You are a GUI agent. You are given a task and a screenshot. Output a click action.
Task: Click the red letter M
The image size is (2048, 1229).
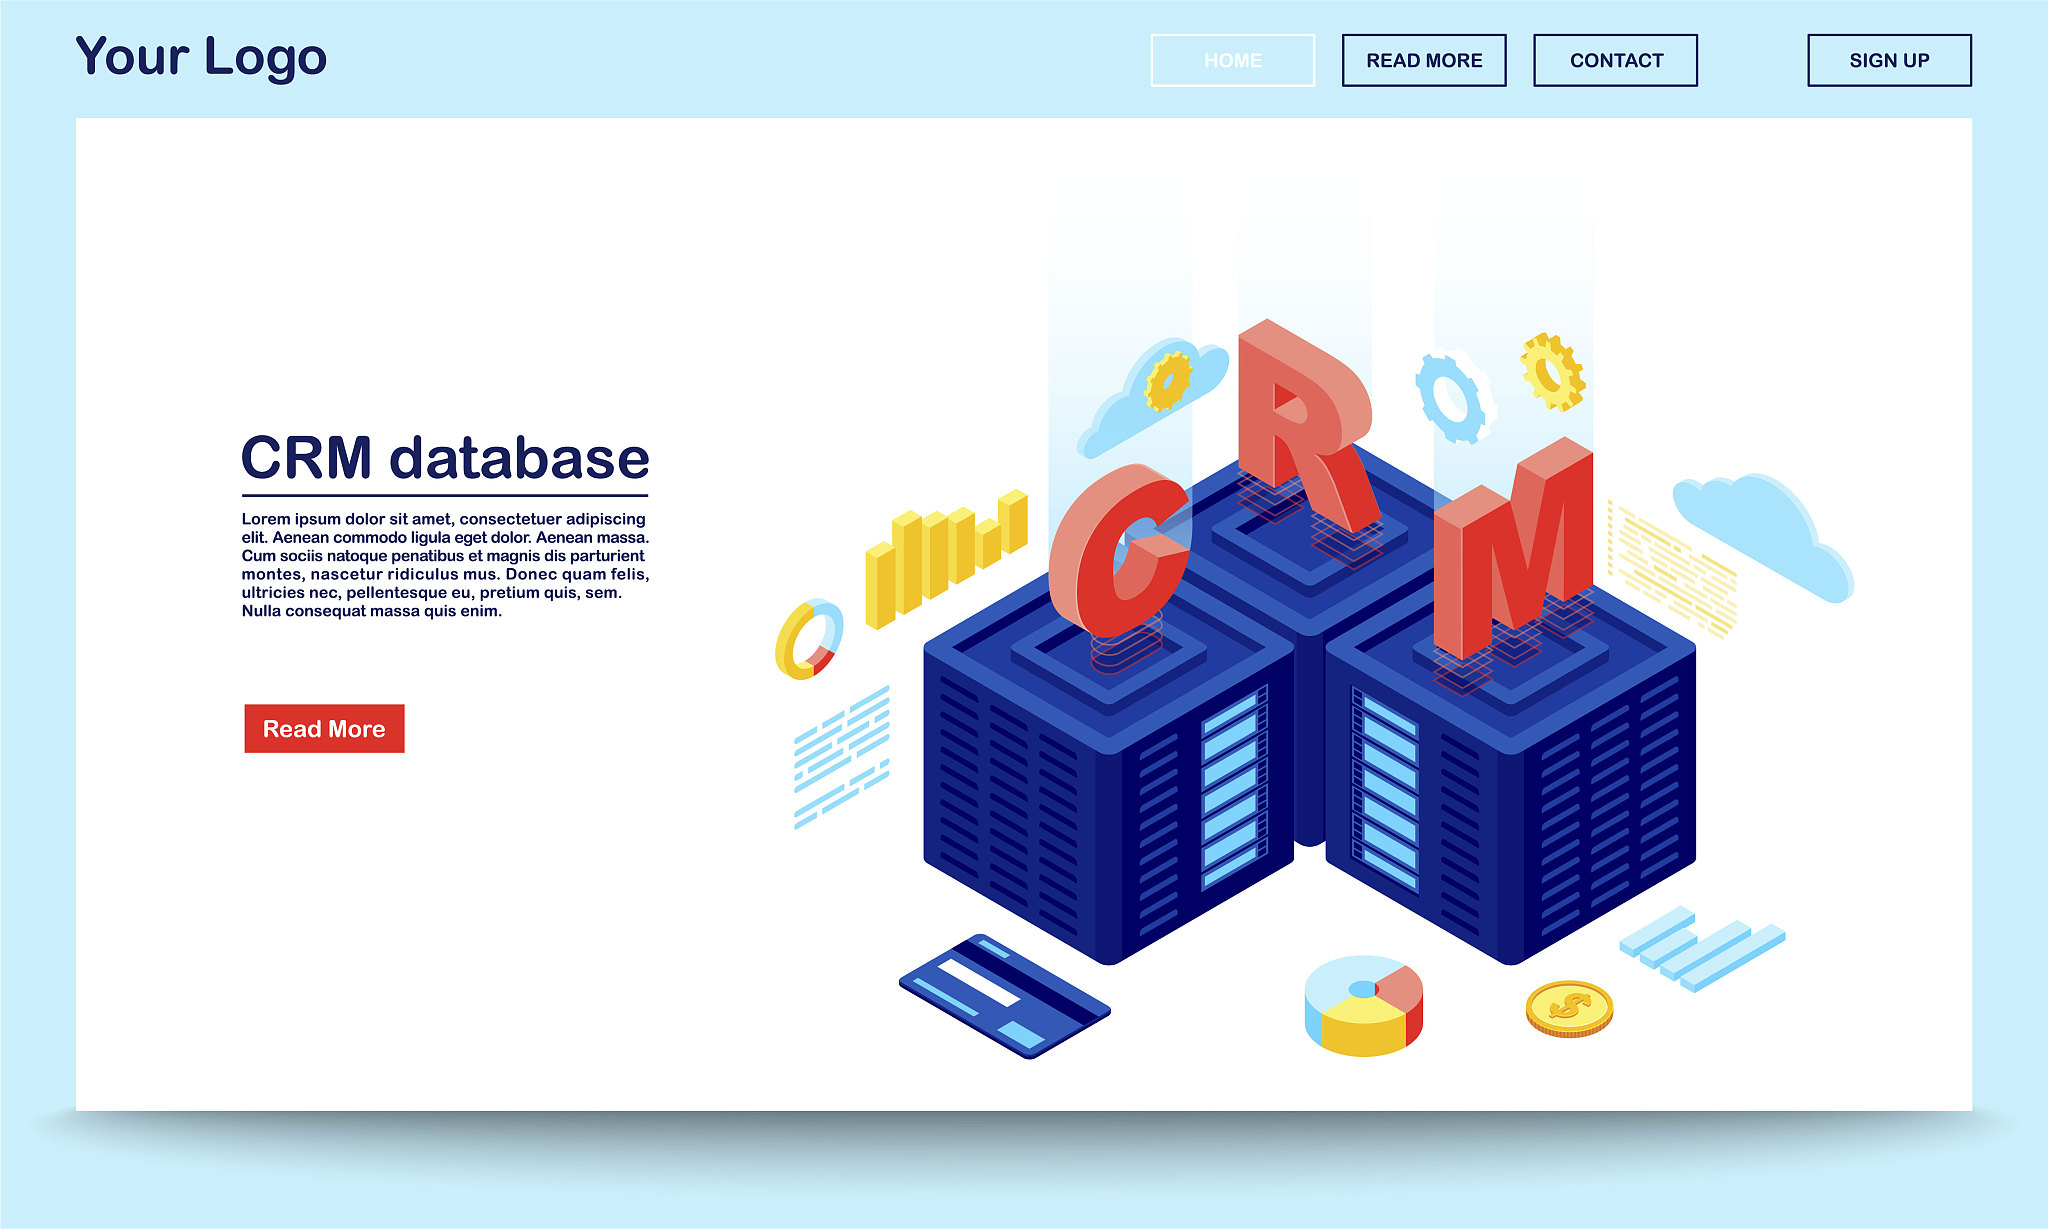[x=1513, y=547]
